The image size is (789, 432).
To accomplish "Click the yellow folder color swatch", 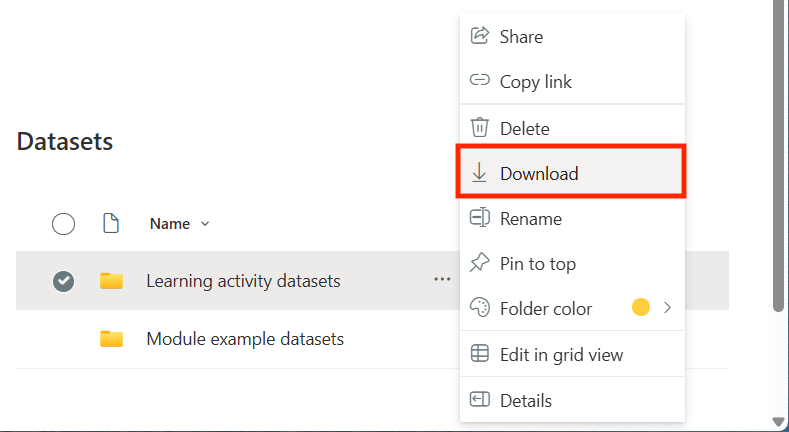I will [641, 308].
